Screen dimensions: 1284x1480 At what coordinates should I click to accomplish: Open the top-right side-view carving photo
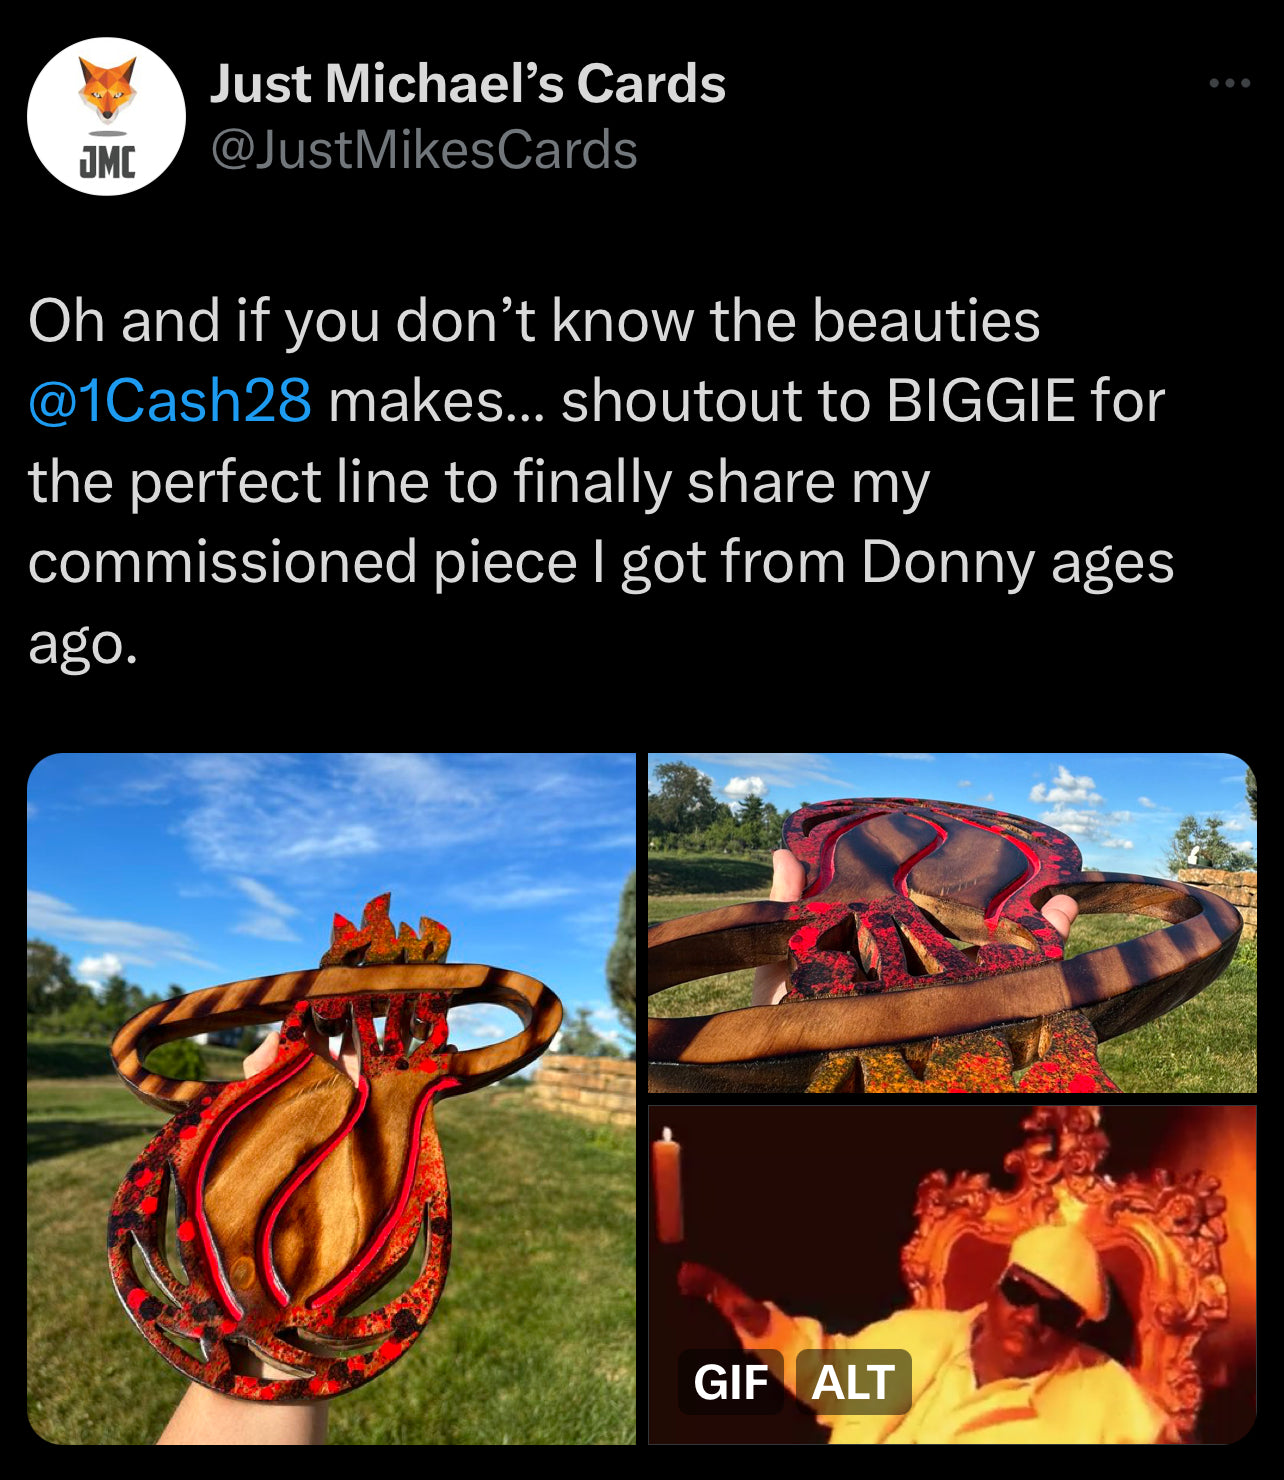tap(952, 922)
